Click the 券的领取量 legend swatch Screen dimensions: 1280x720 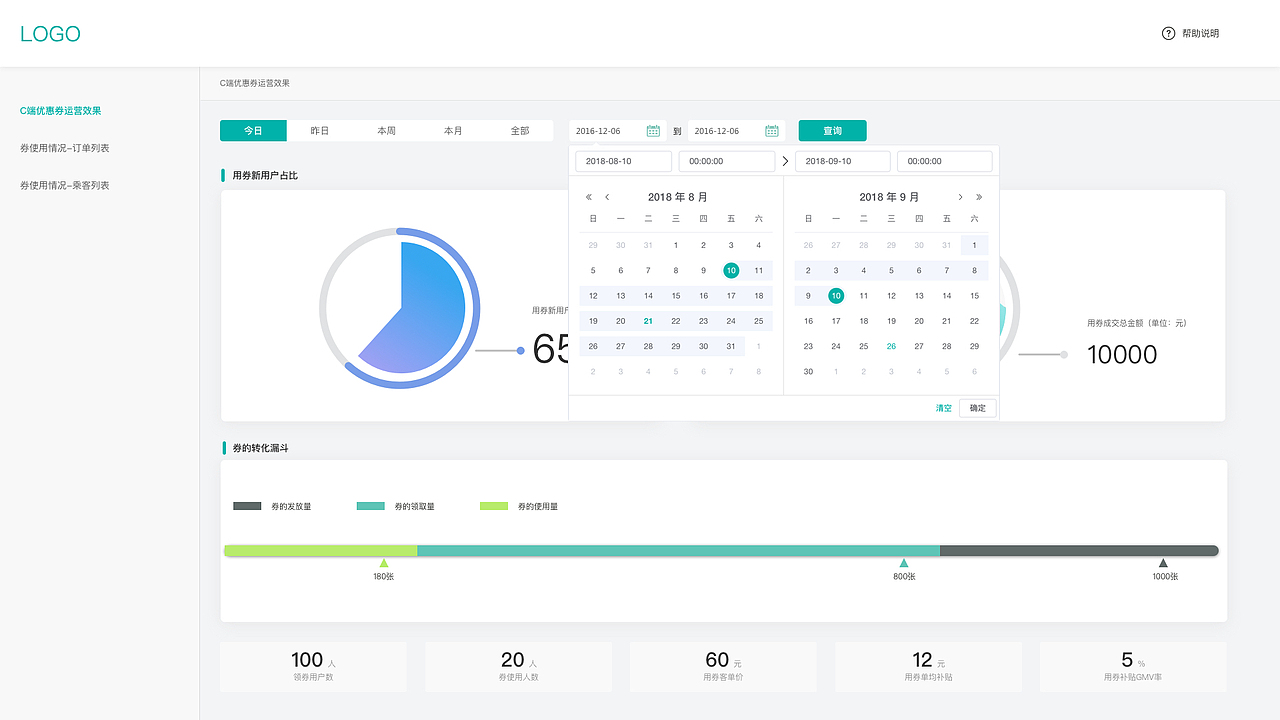[x=370, y=506]
